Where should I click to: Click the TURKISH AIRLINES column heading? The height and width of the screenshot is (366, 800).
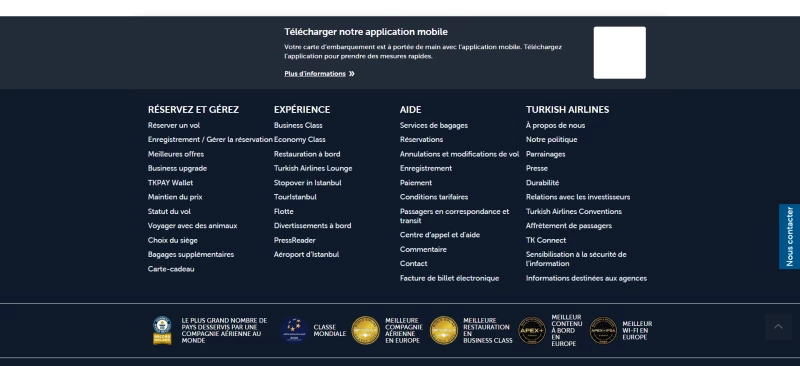[567, 109]
